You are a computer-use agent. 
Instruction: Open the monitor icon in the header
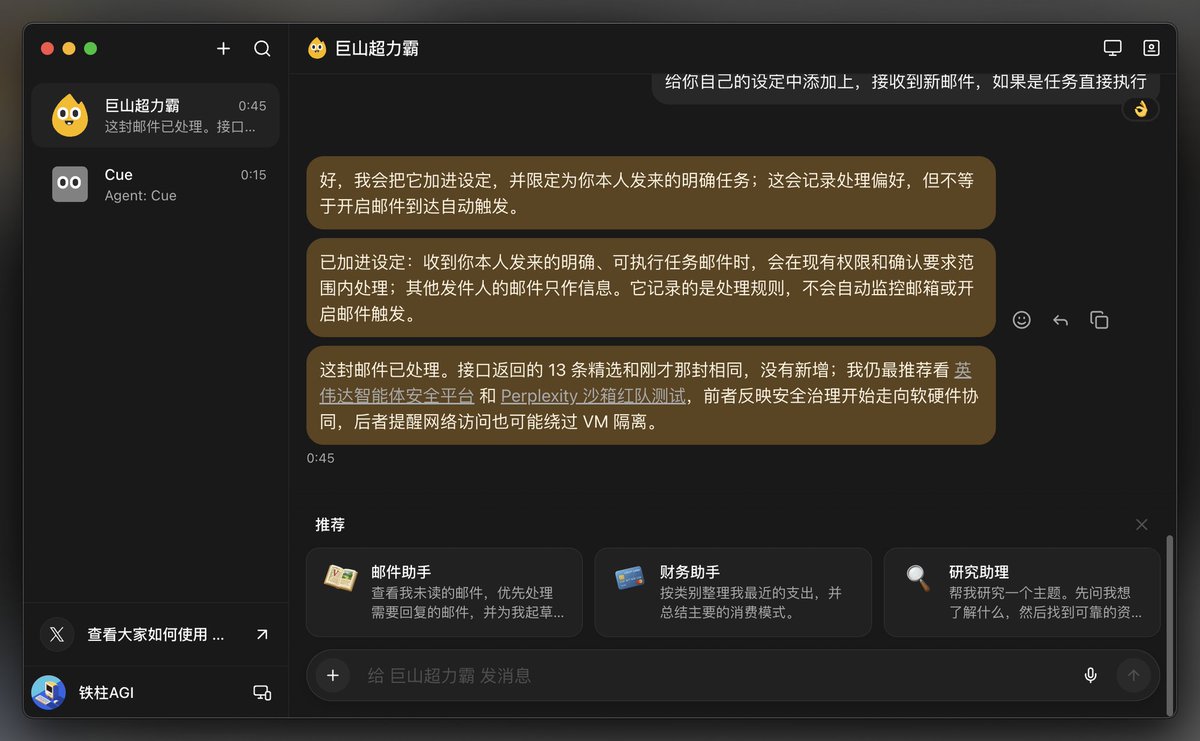(x=1112, y=48)
